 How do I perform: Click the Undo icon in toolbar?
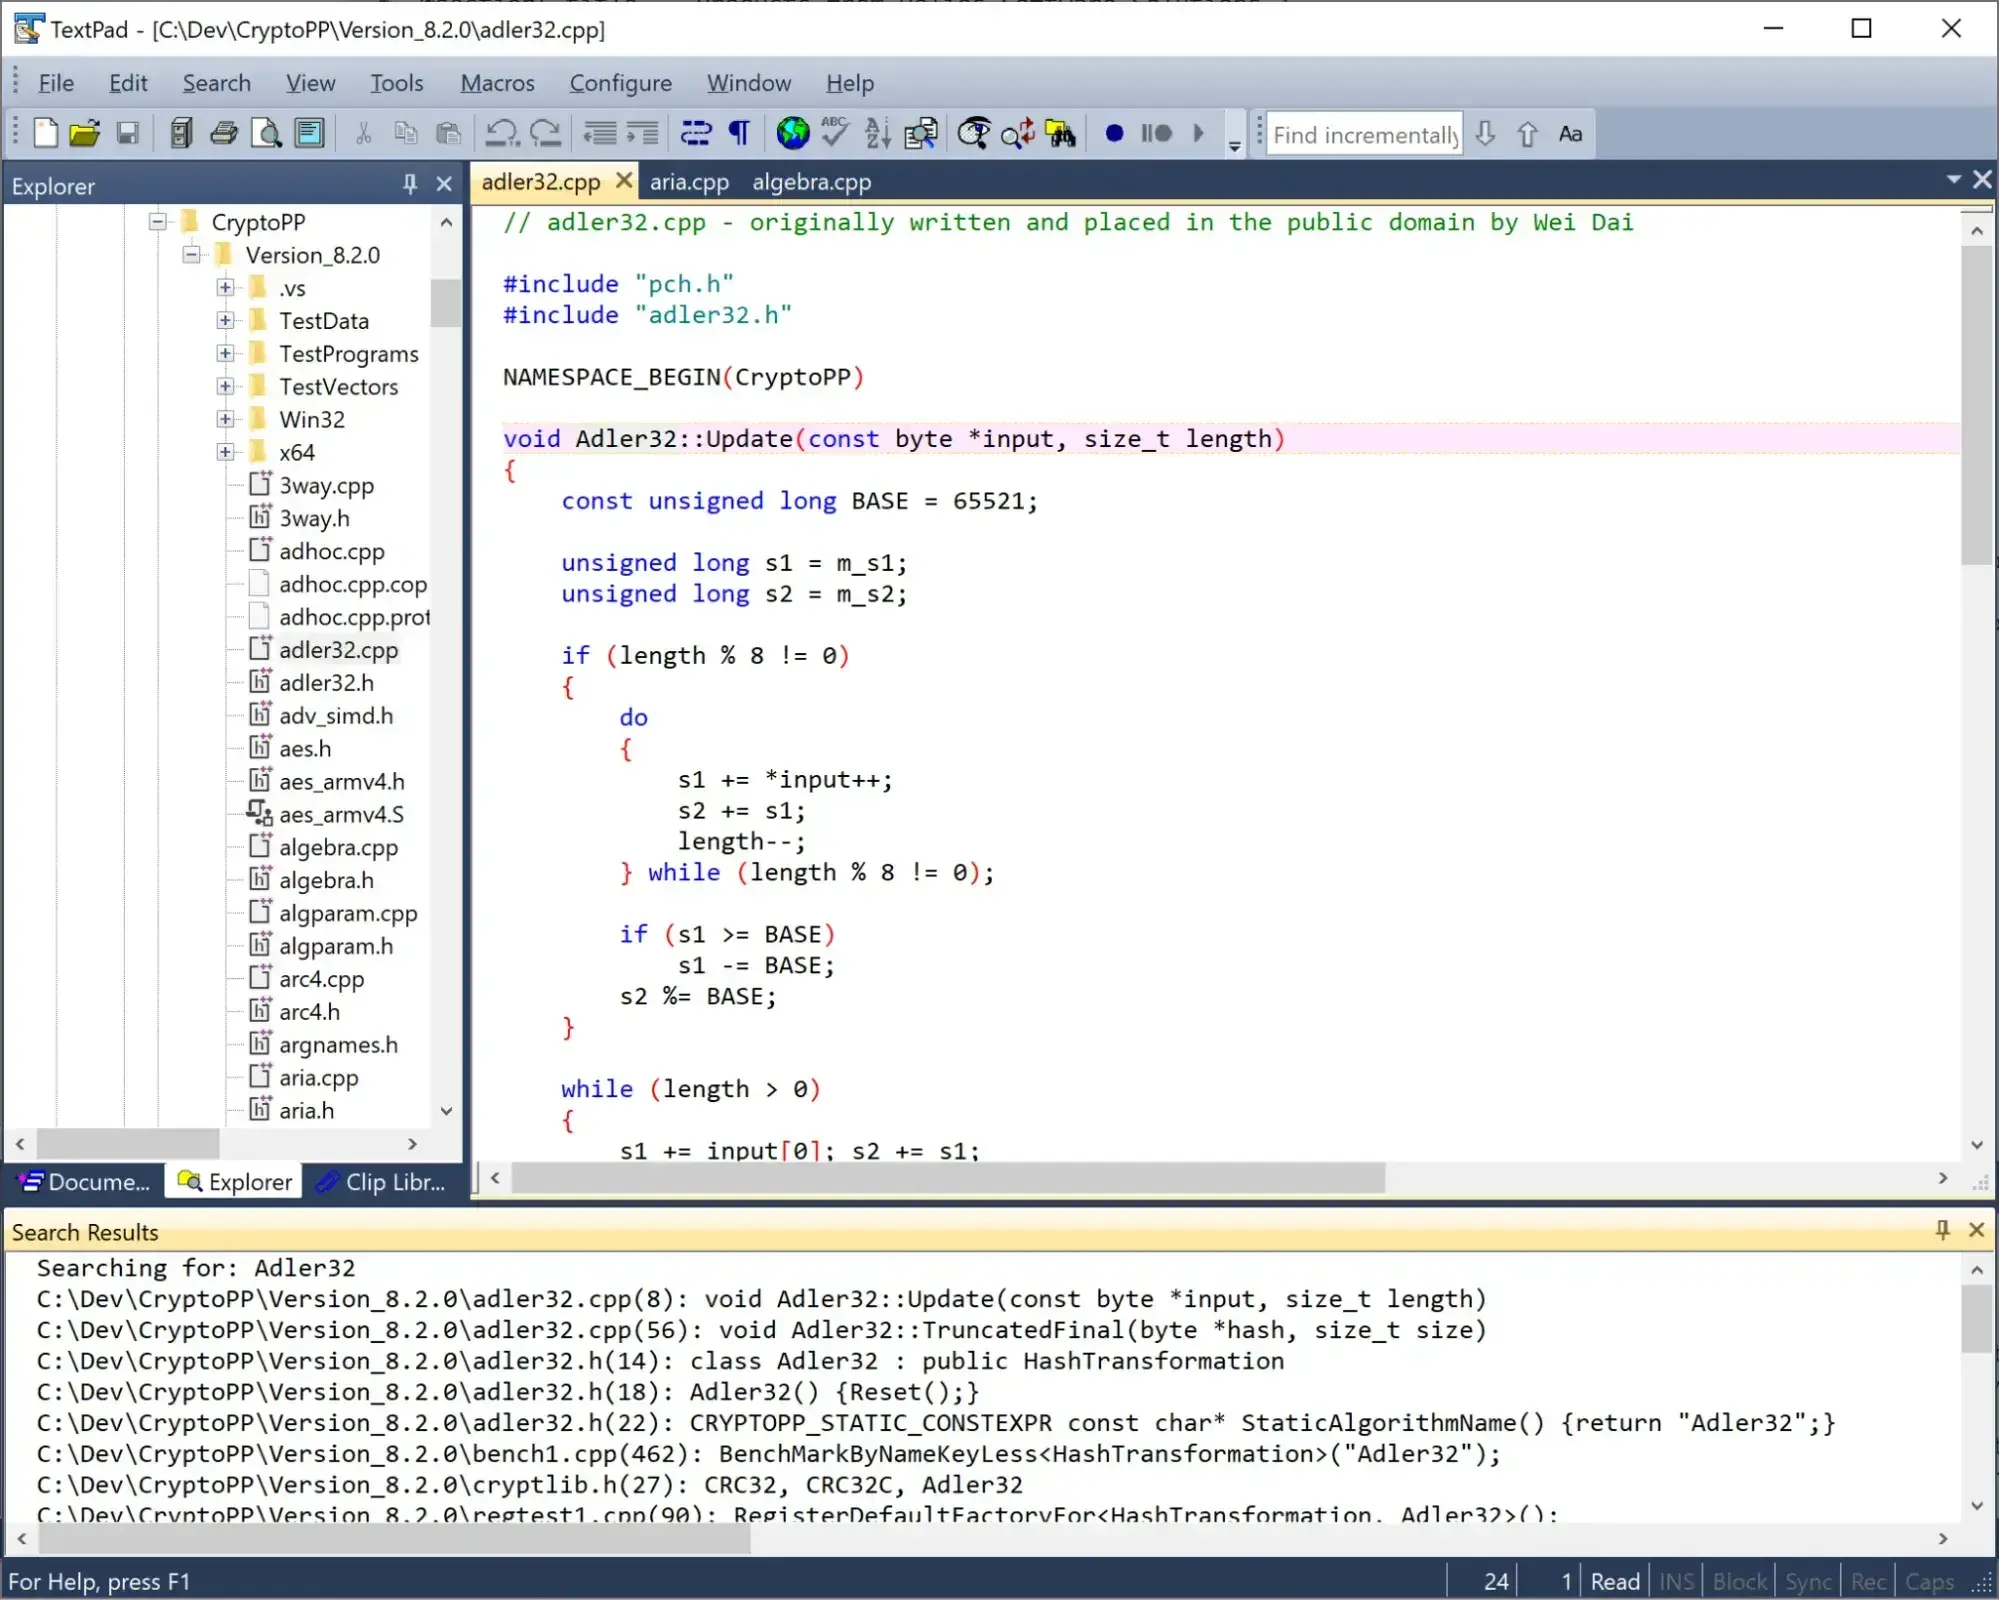[x=503, y=134]
